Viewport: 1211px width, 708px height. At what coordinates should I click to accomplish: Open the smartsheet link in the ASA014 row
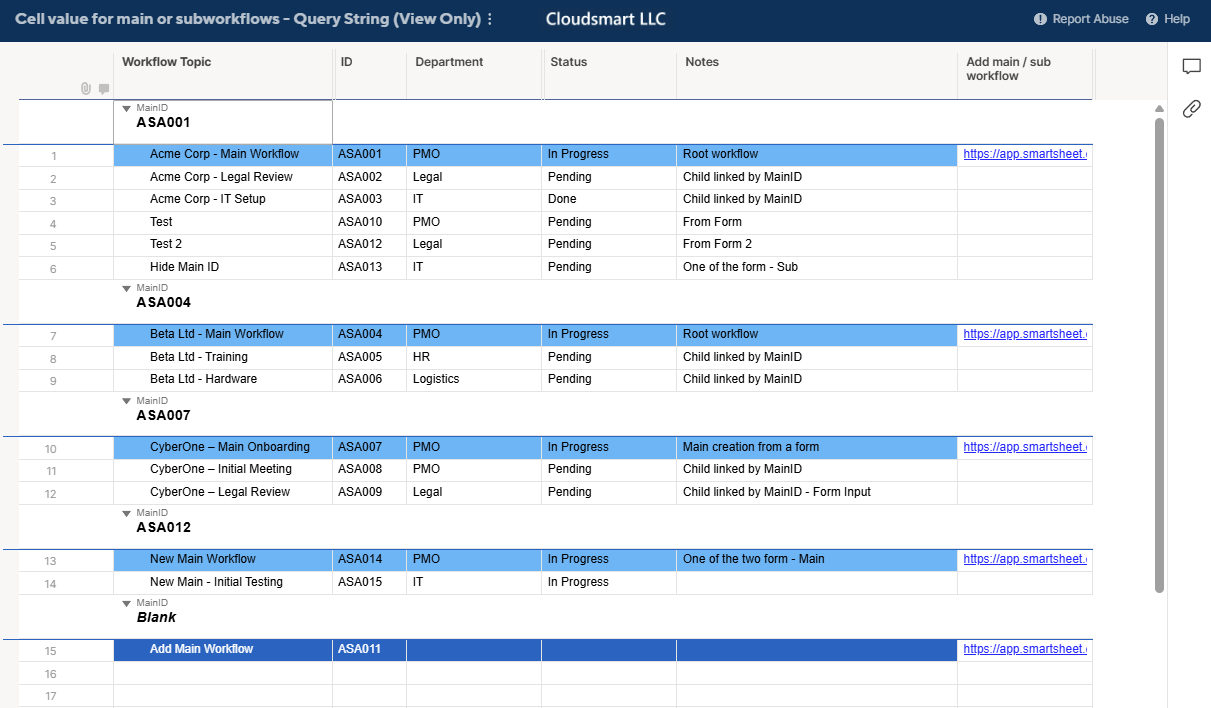[1025, 559]
